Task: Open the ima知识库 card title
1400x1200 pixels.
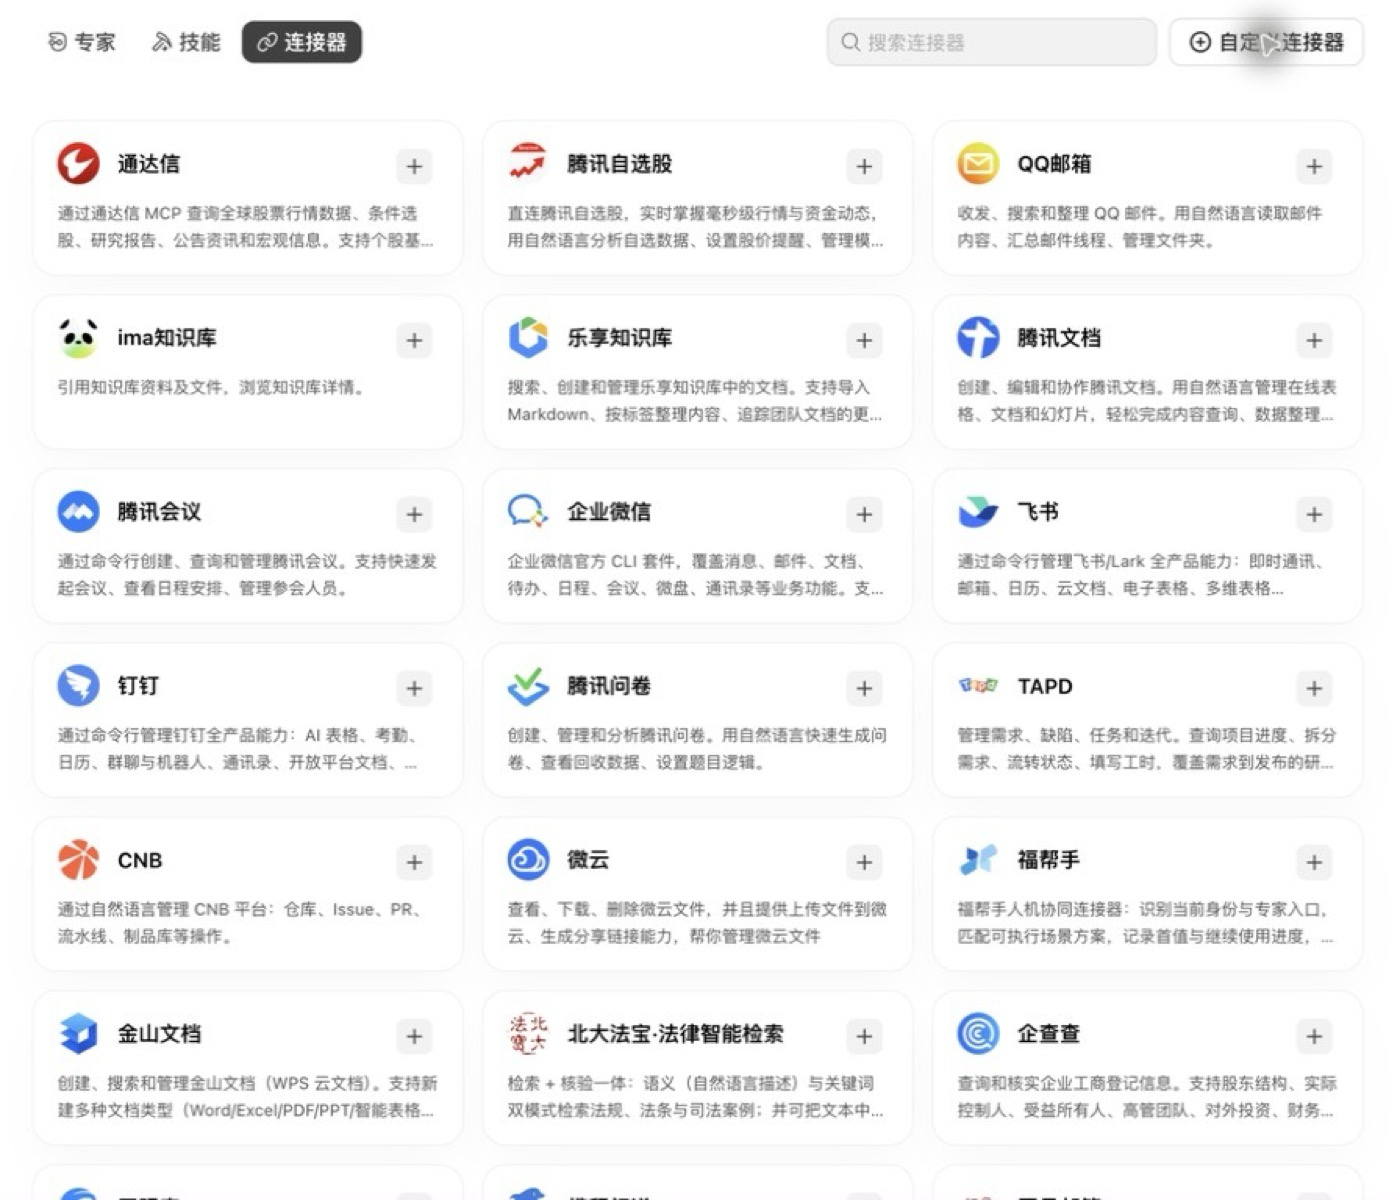Action: (167, 338)
